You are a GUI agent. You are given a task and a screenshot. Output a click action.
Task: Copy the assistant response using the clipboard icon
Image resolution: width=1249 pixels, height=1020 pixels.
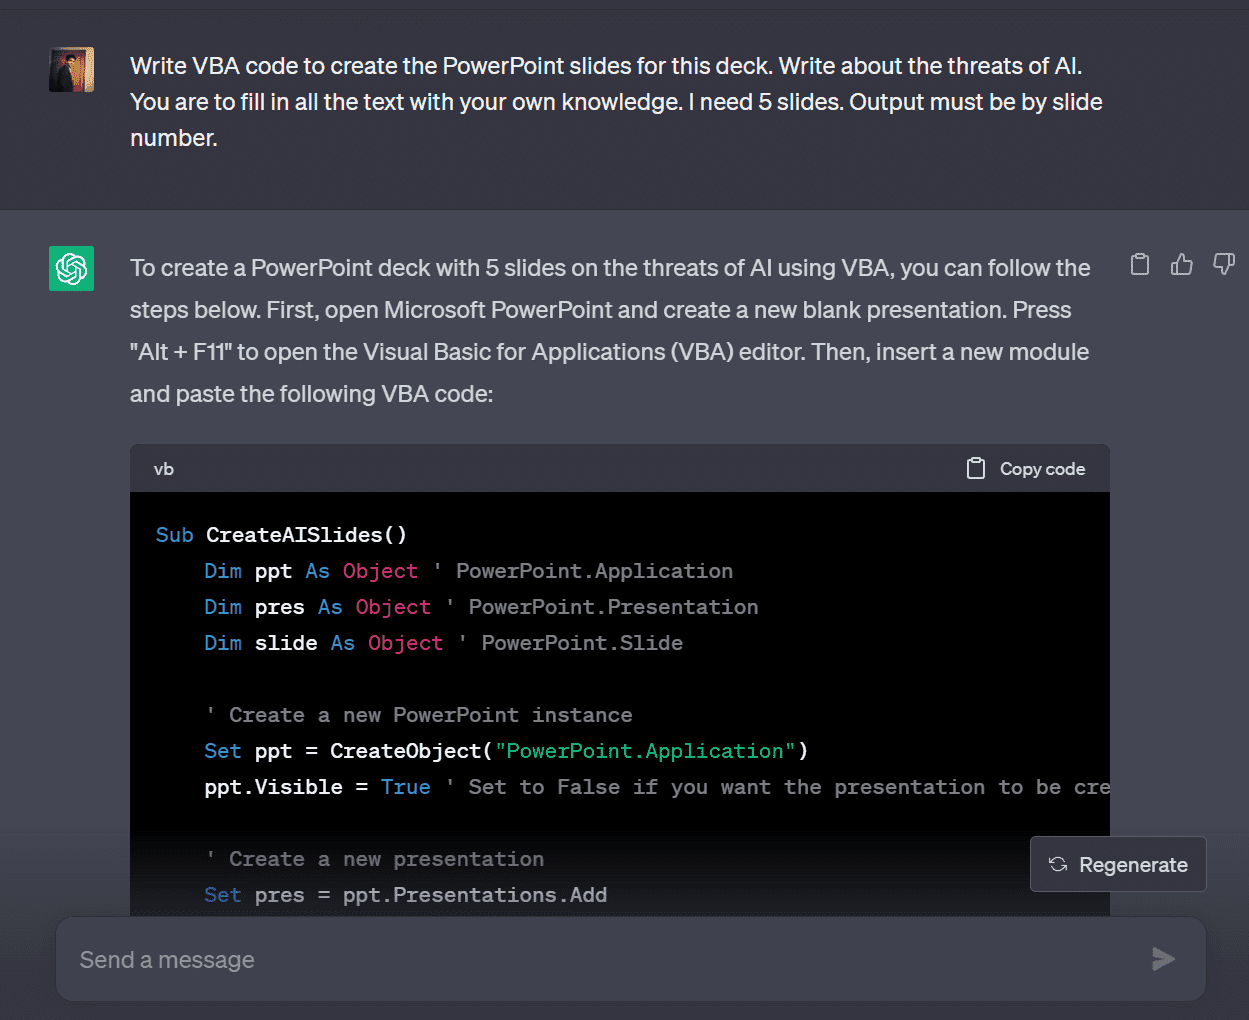(1140, 264)
